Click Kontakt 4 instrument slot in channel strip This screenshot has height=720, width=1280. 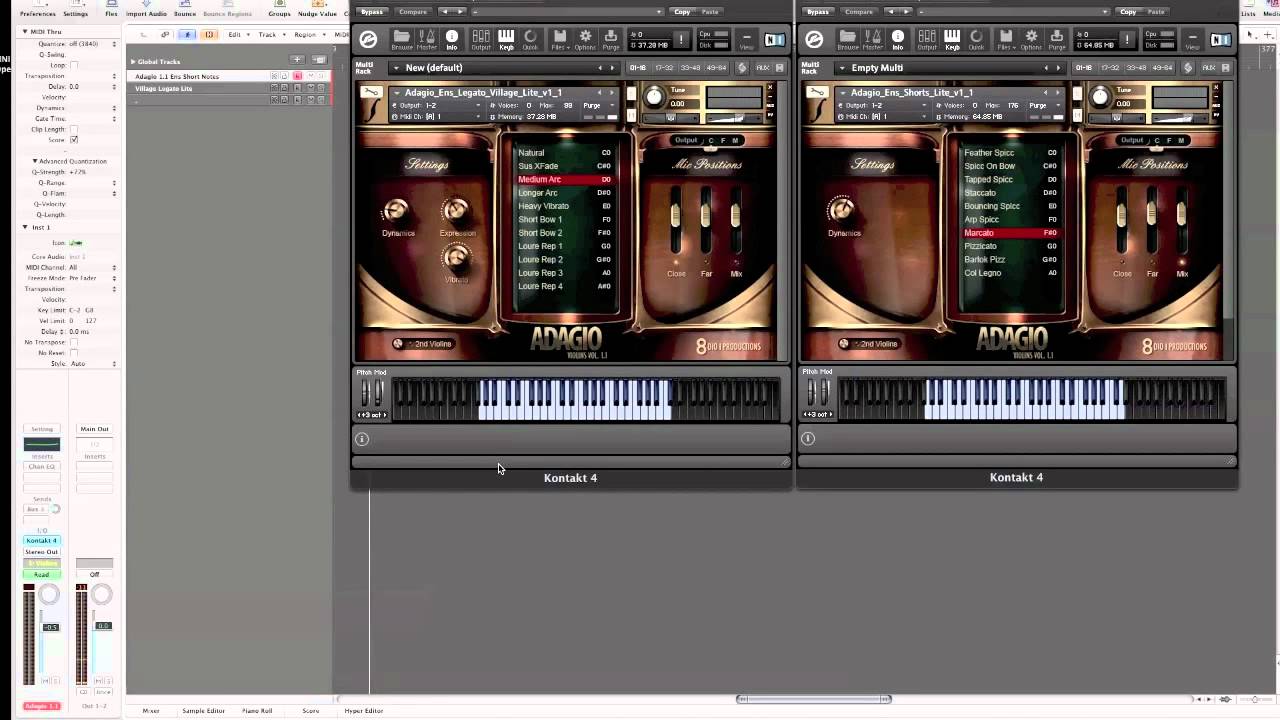(x=42, y=541)
